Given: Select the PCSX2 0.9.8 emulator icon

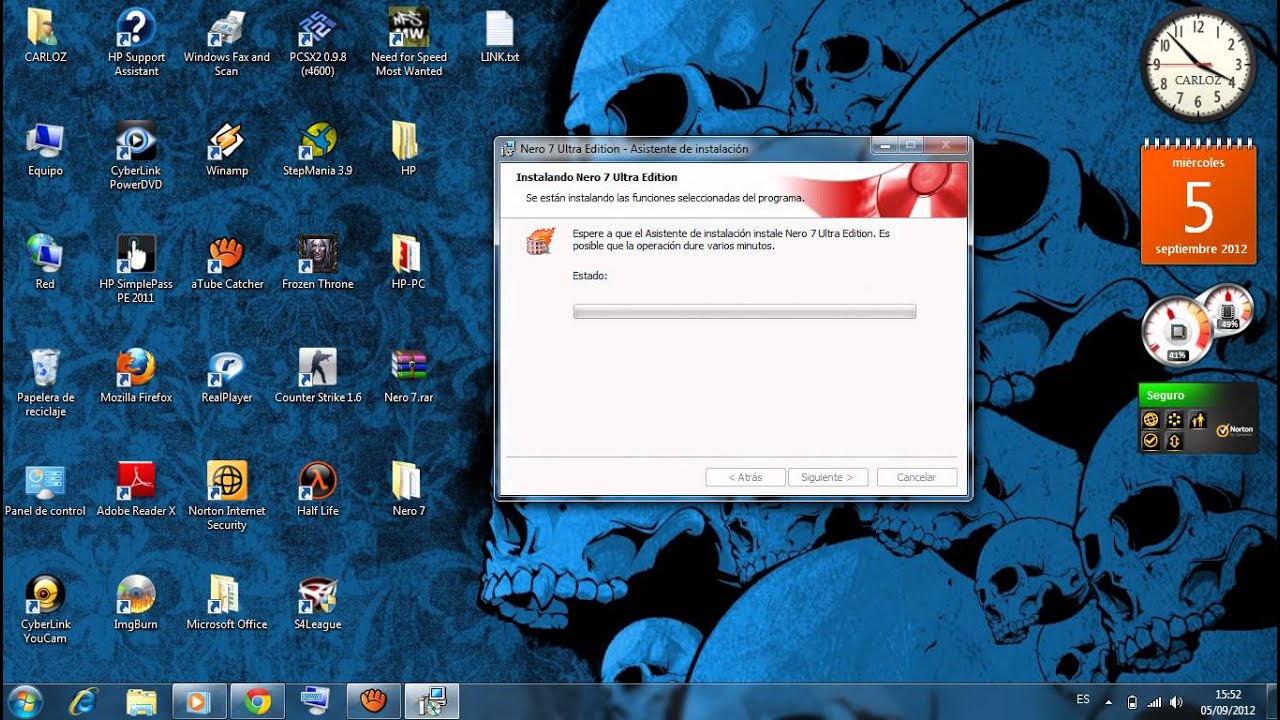Looking at the screenshot, I should pyautogui.click(x=318, y=41).
